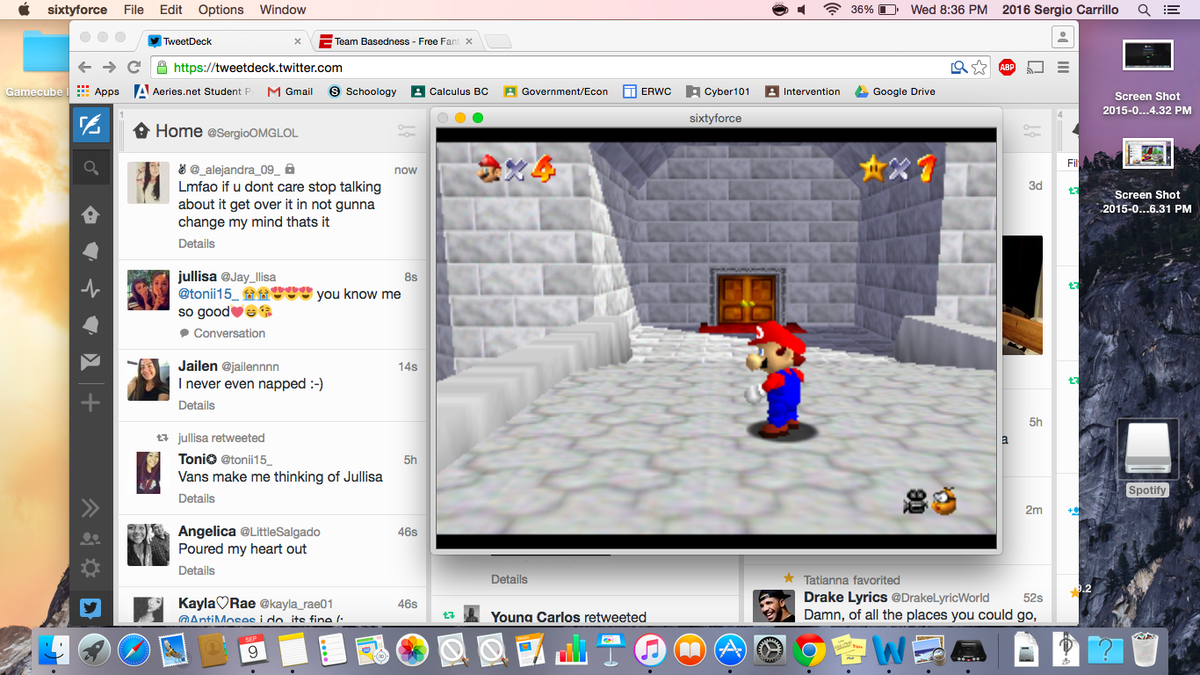Go back with Chrome back arrow

[x=85, y=67]
